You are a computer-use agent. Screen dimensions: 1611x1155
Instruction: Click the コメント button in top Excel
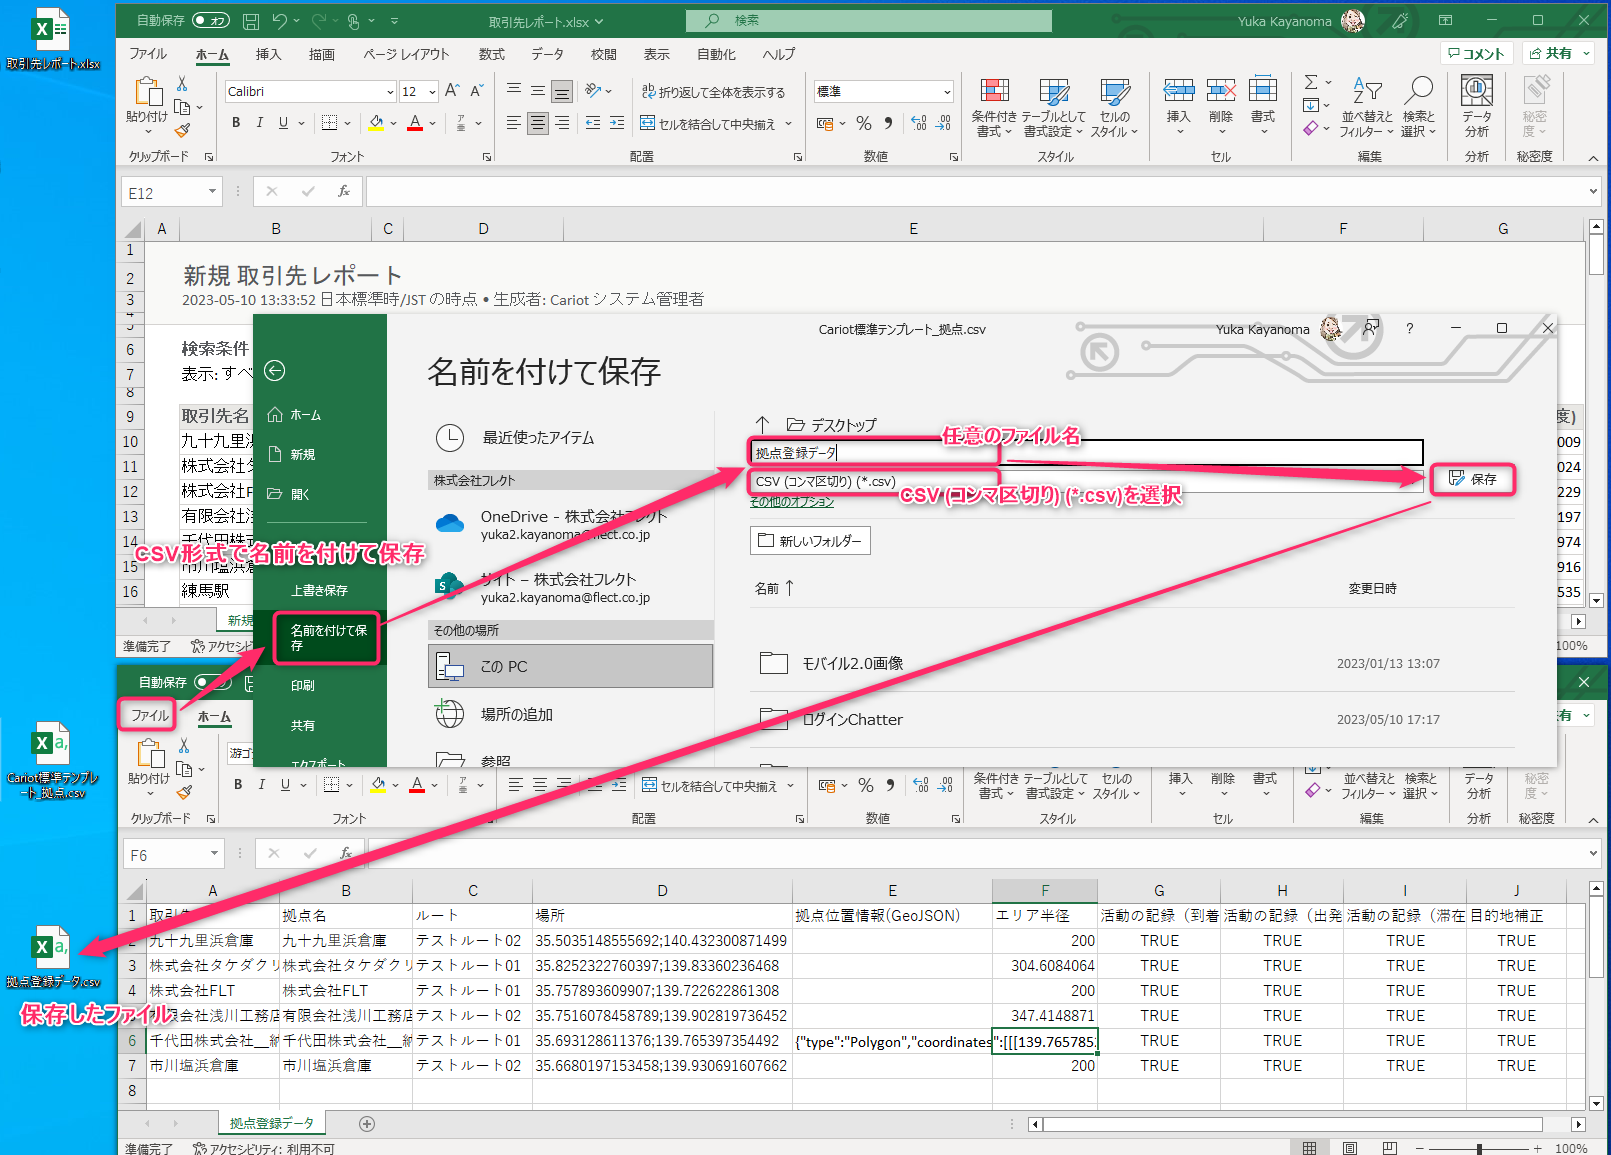pos(1476,54)
